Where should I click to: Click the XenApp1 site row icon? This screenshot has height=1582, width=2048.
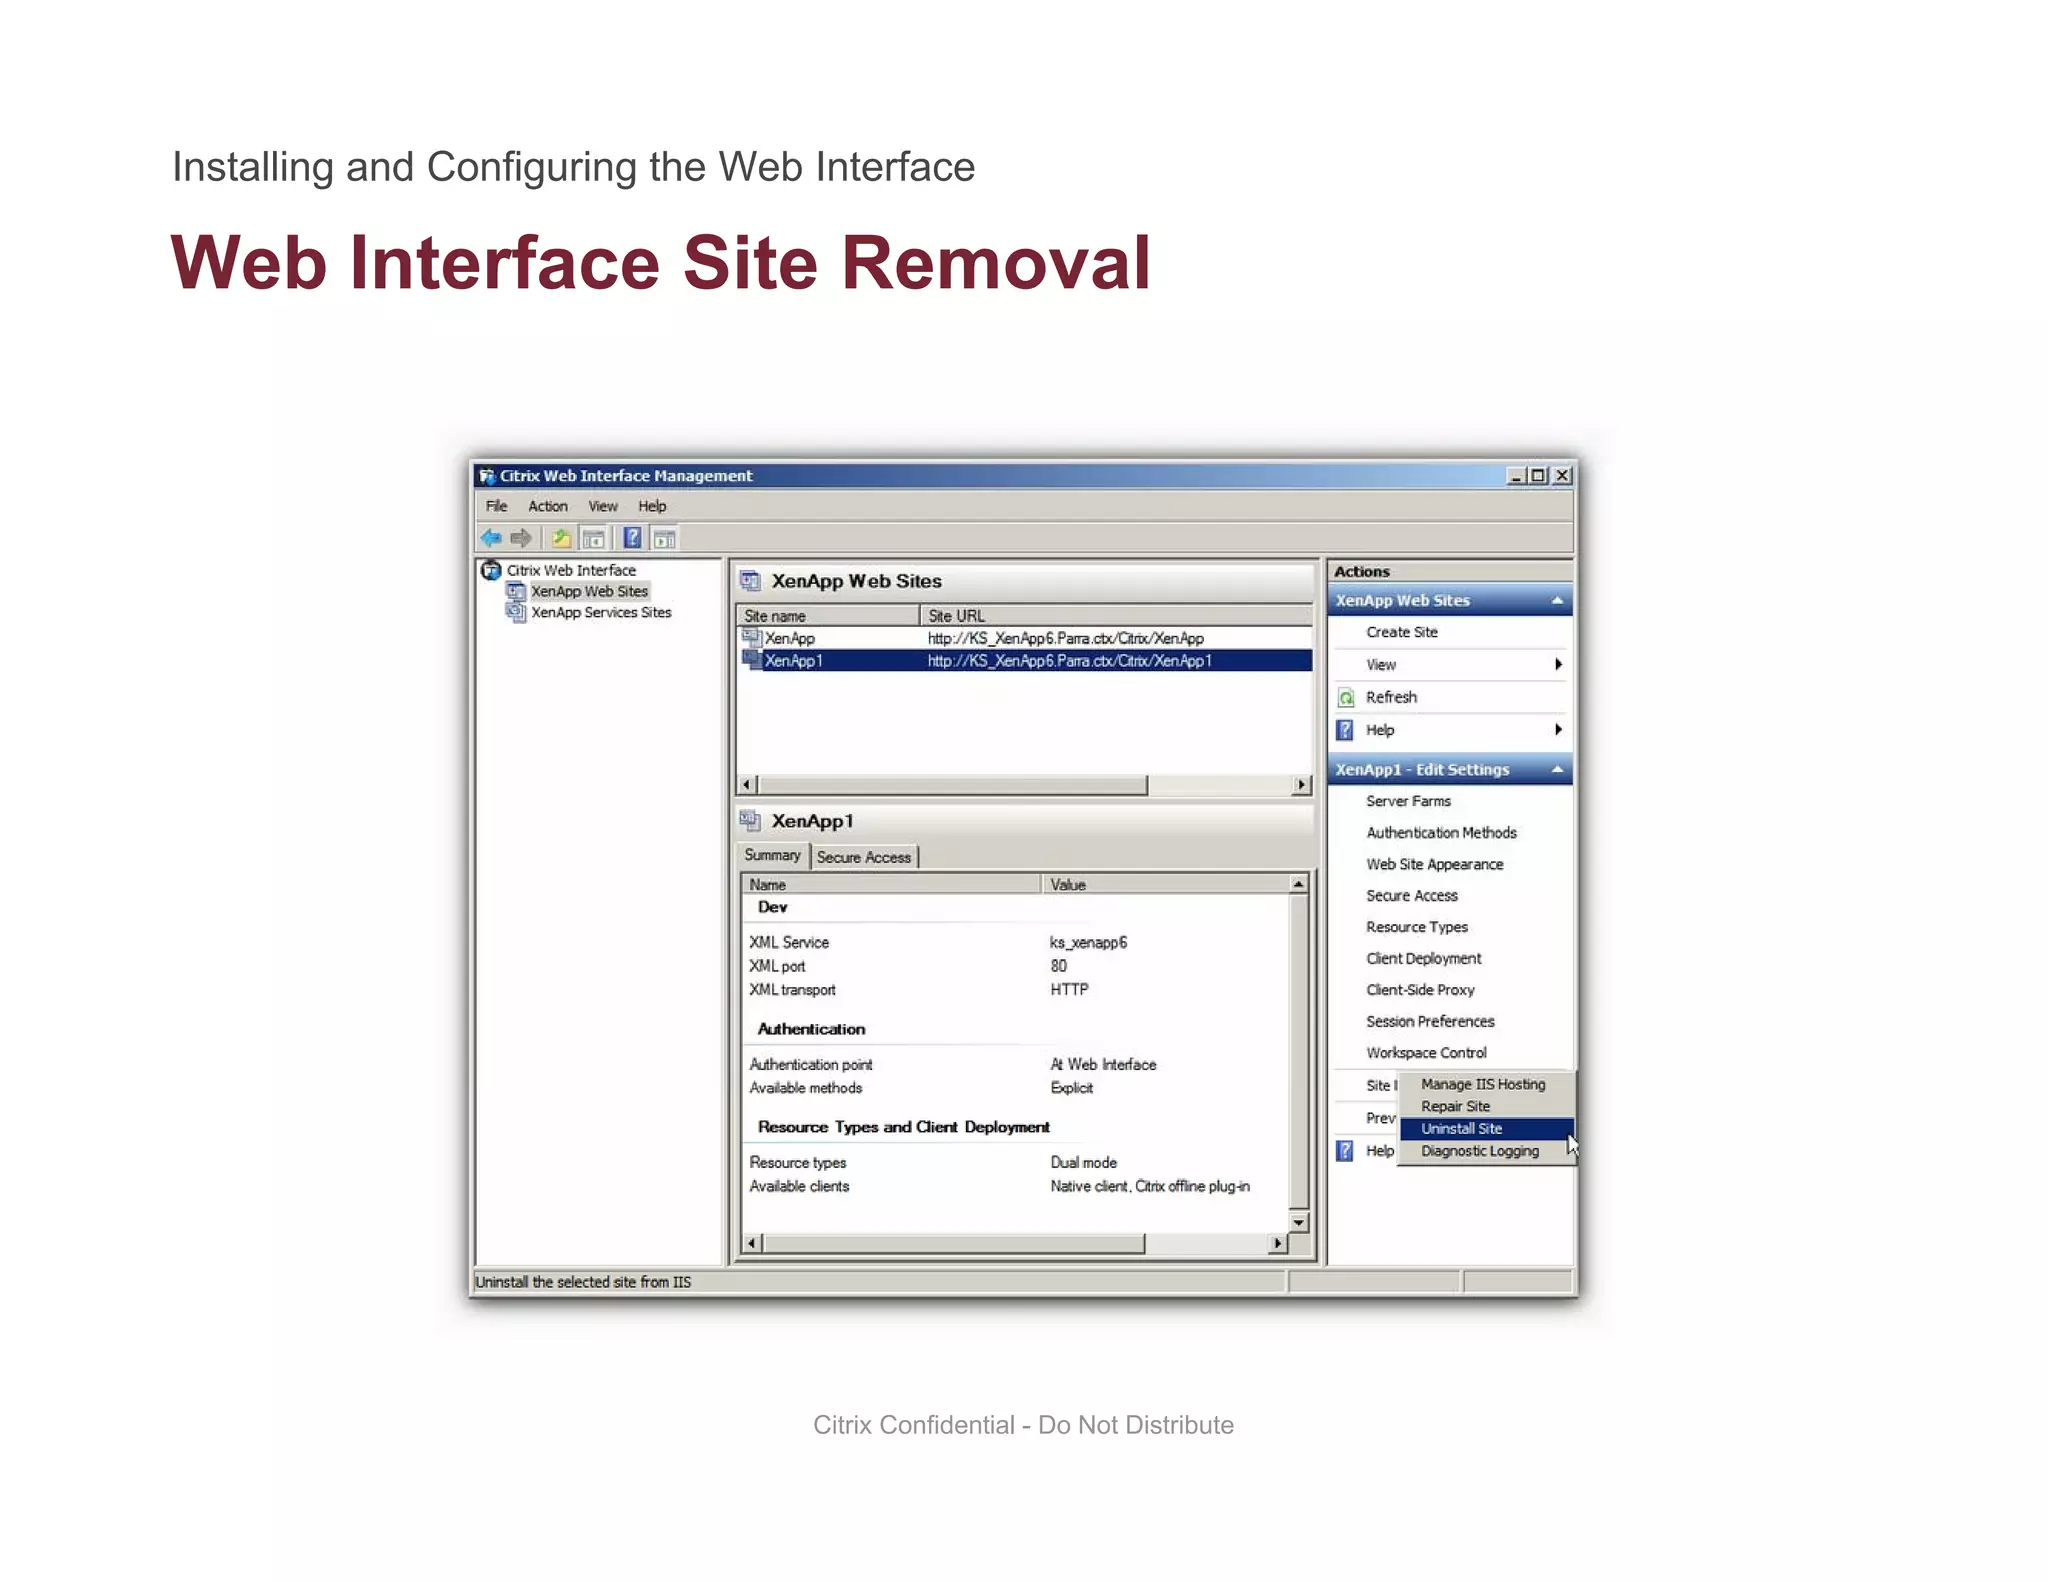point(752,660)
